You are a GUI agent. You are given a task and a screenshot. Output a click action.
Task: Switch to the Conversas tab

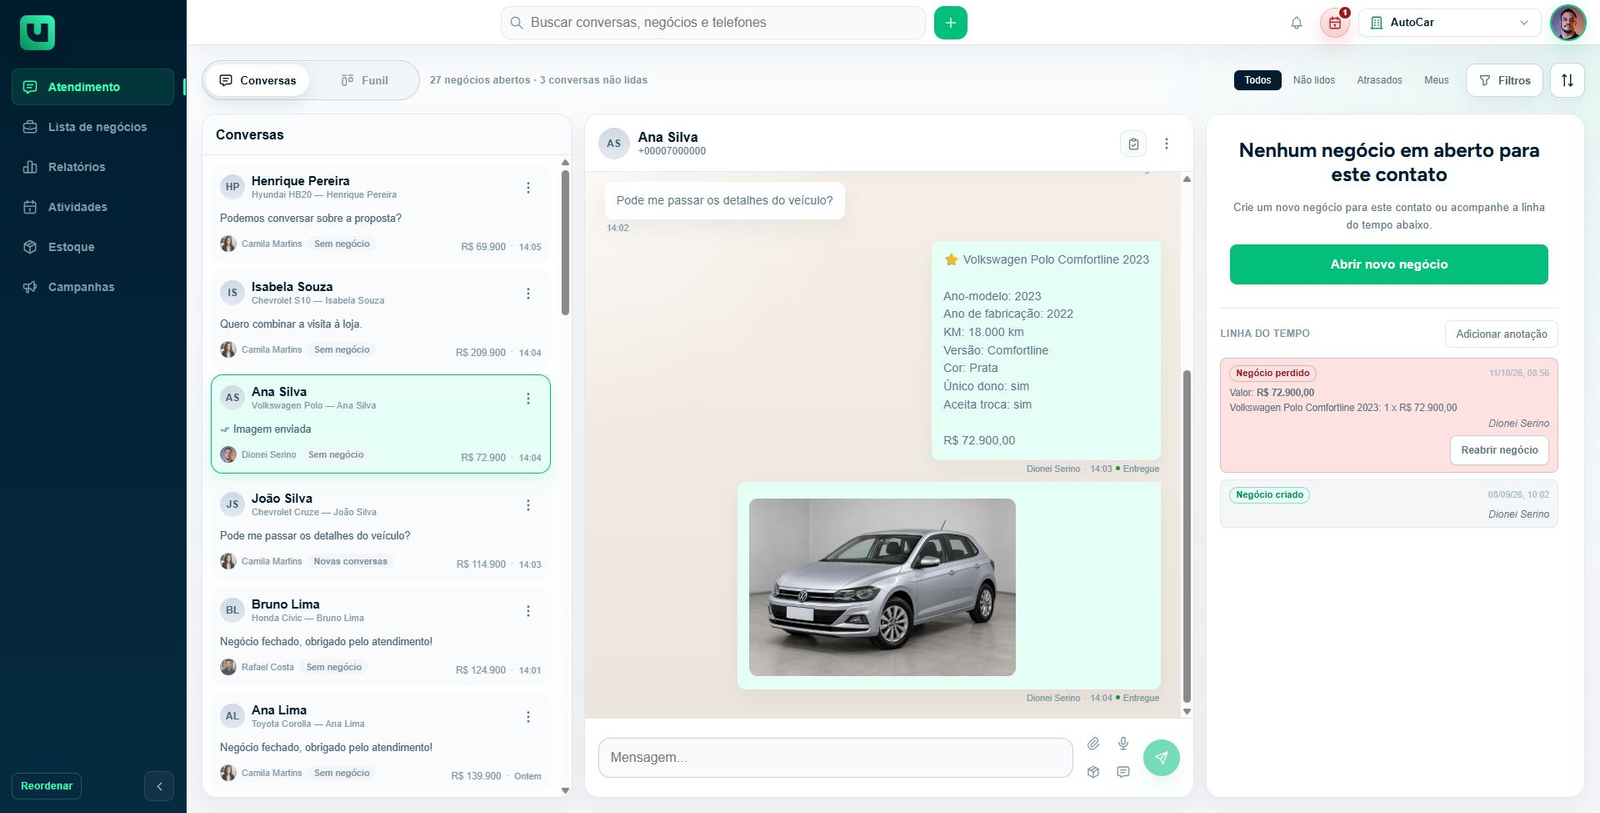(258, 80)
